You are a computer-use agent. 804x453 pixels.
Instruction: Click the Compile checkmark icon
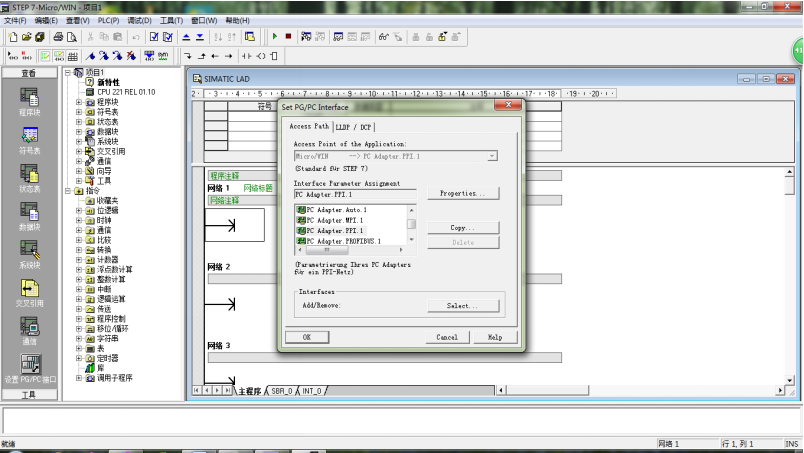154,37
